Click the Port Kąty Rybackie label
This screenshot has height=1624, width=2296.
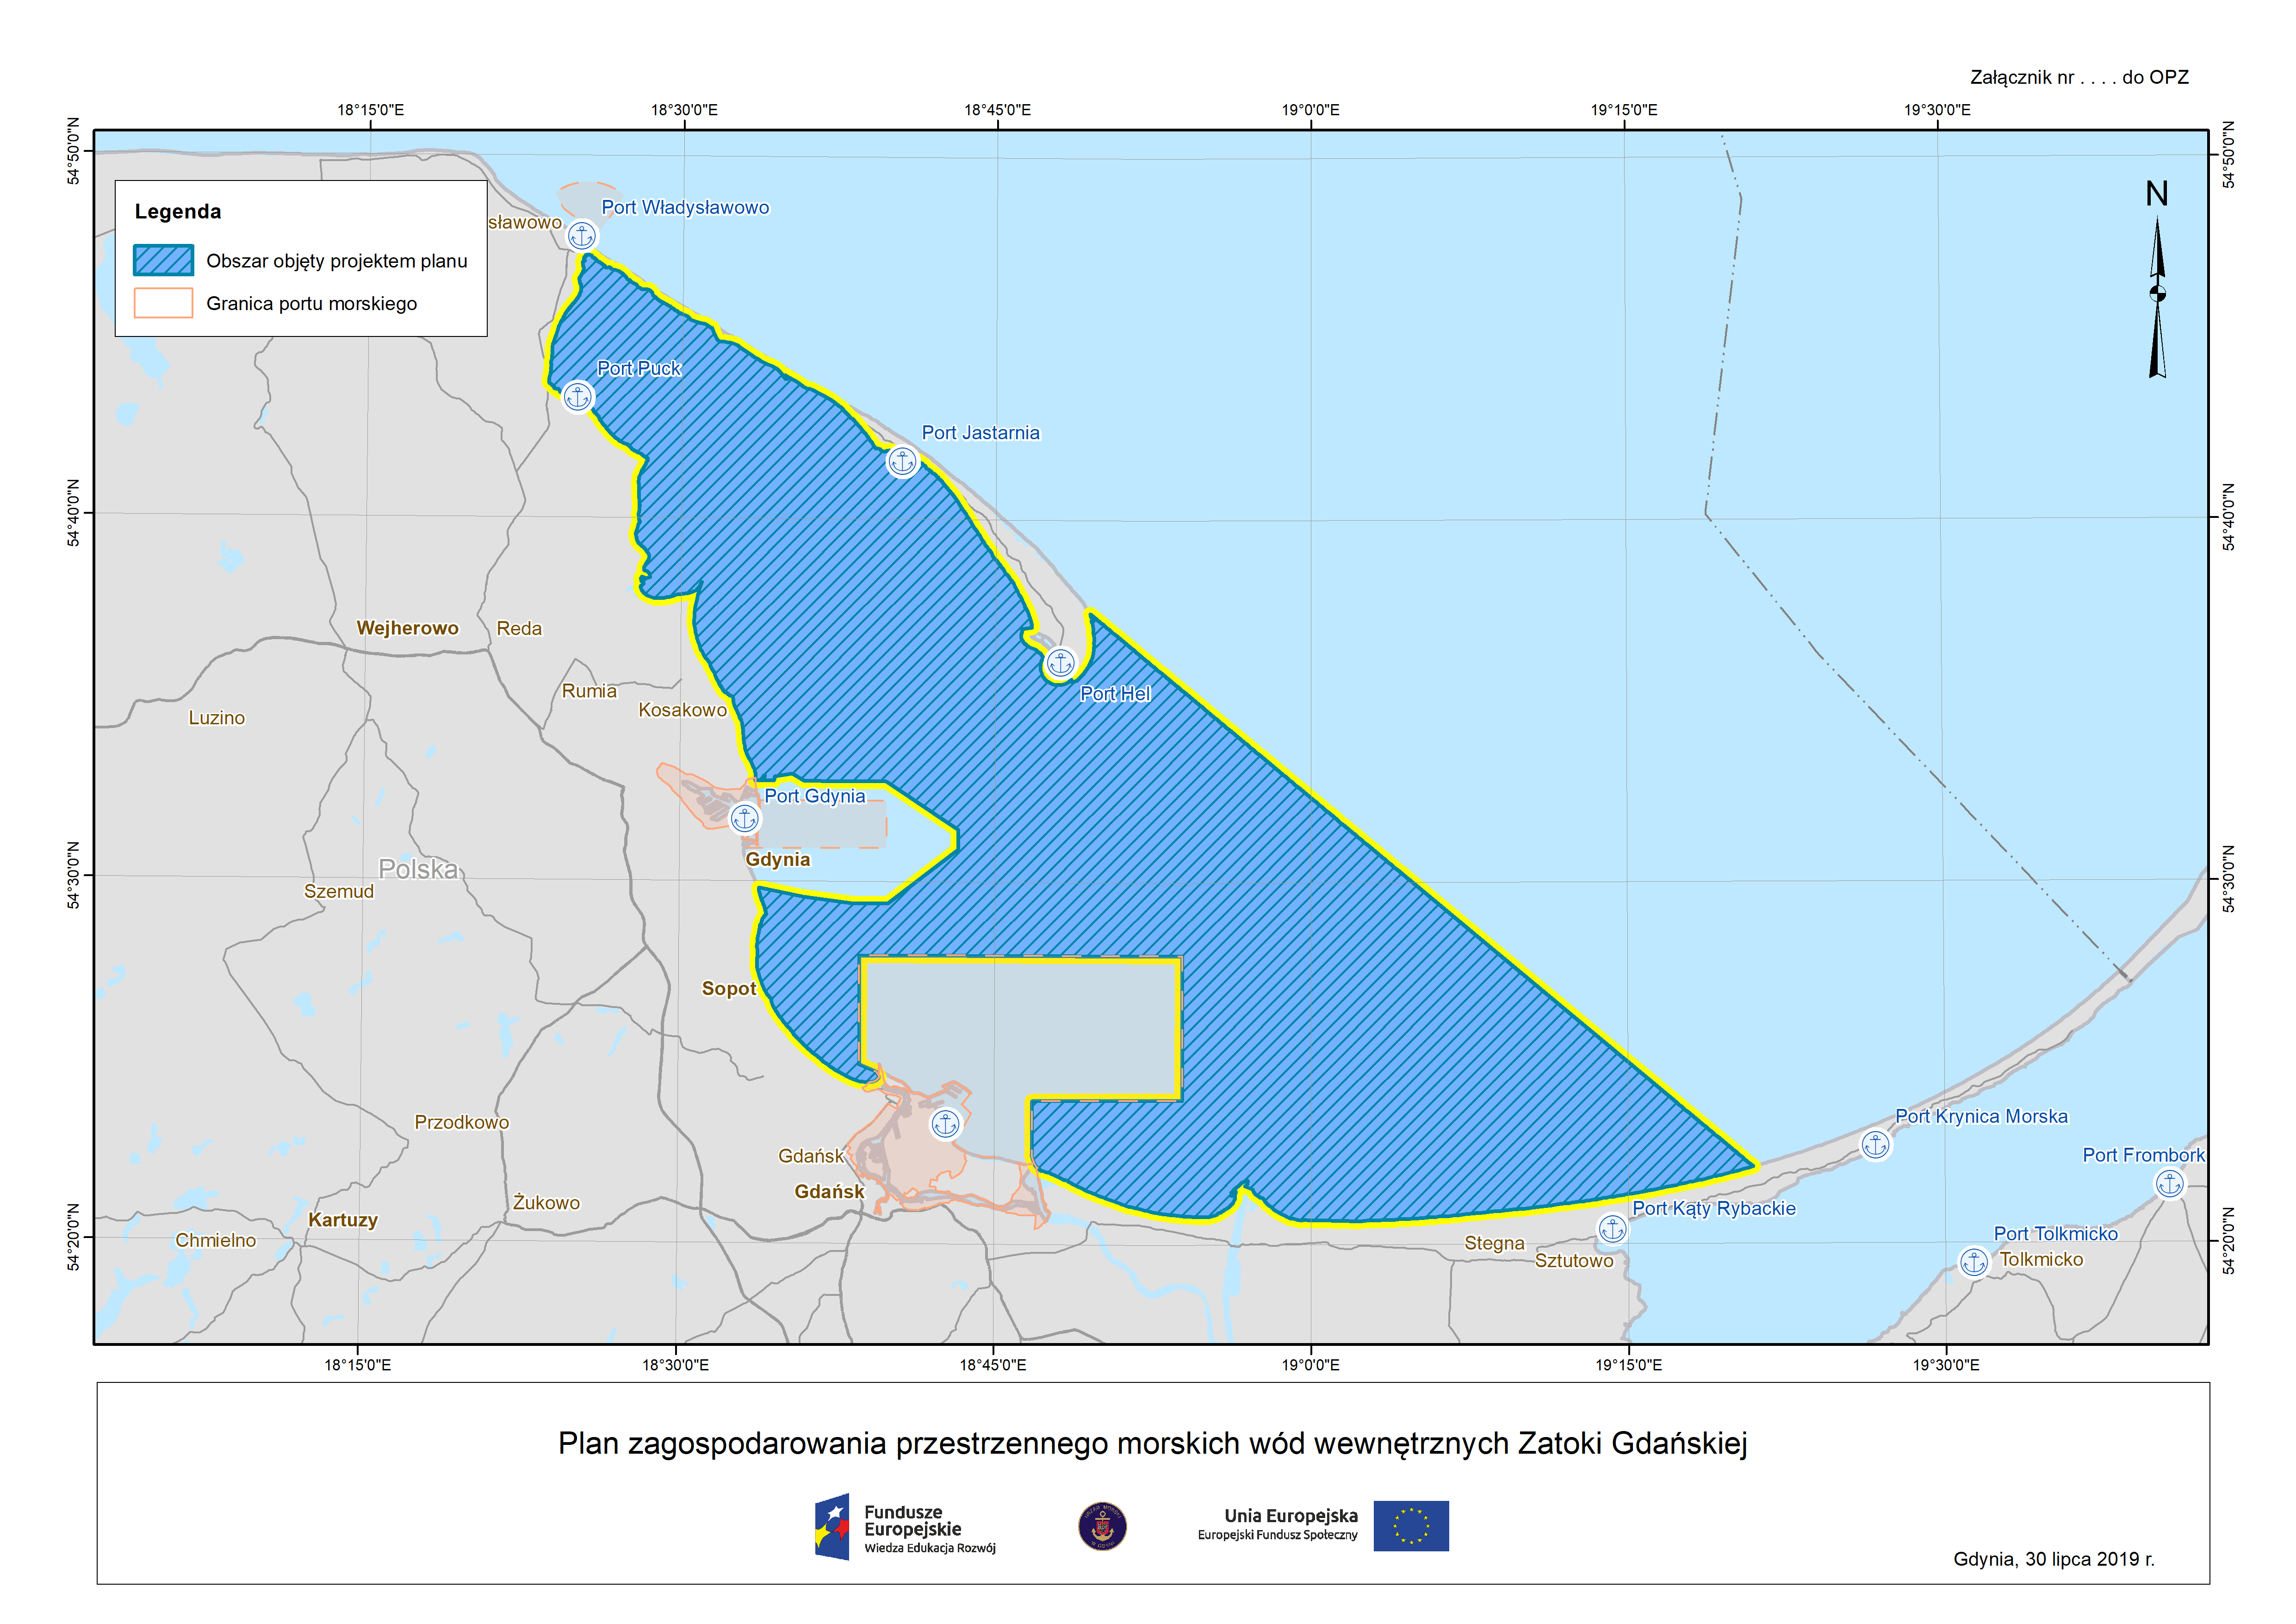tap(1713, 1209)
